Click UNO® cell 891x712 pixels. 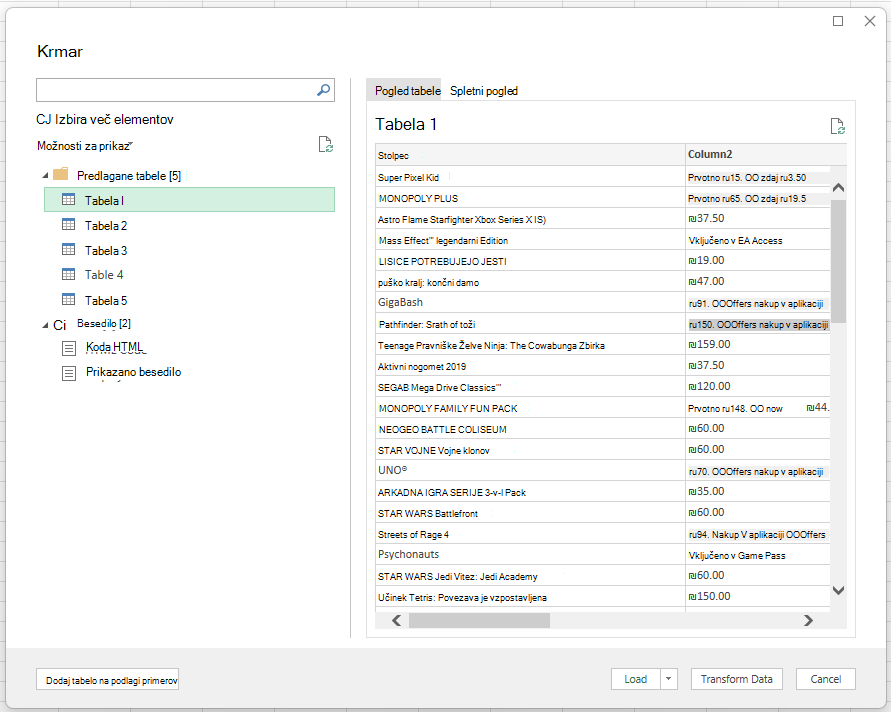coord(530,471)
